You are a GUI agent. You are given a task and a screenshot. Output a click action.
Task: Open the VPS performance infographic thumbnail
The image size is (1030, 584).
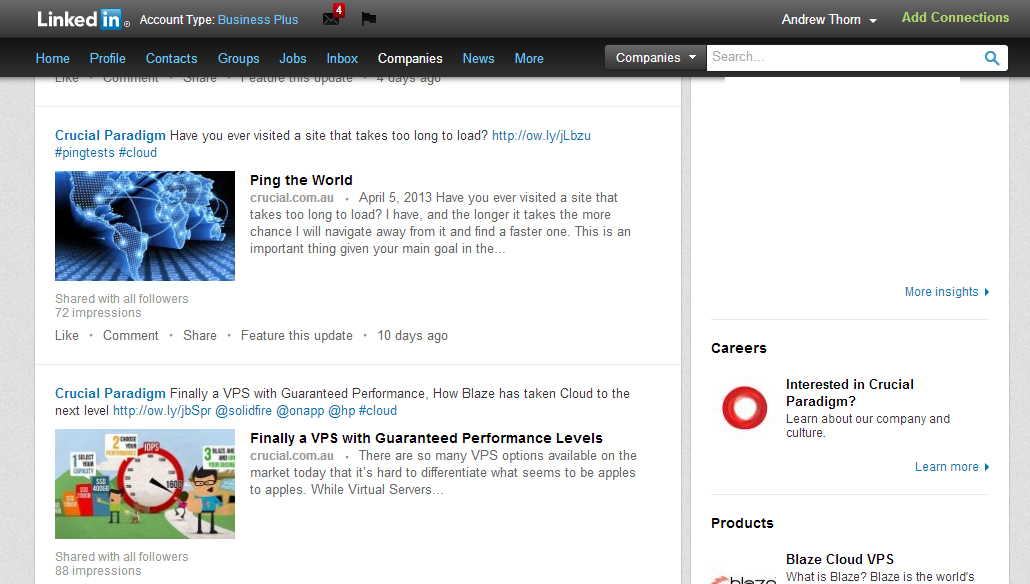pos(145,484)
